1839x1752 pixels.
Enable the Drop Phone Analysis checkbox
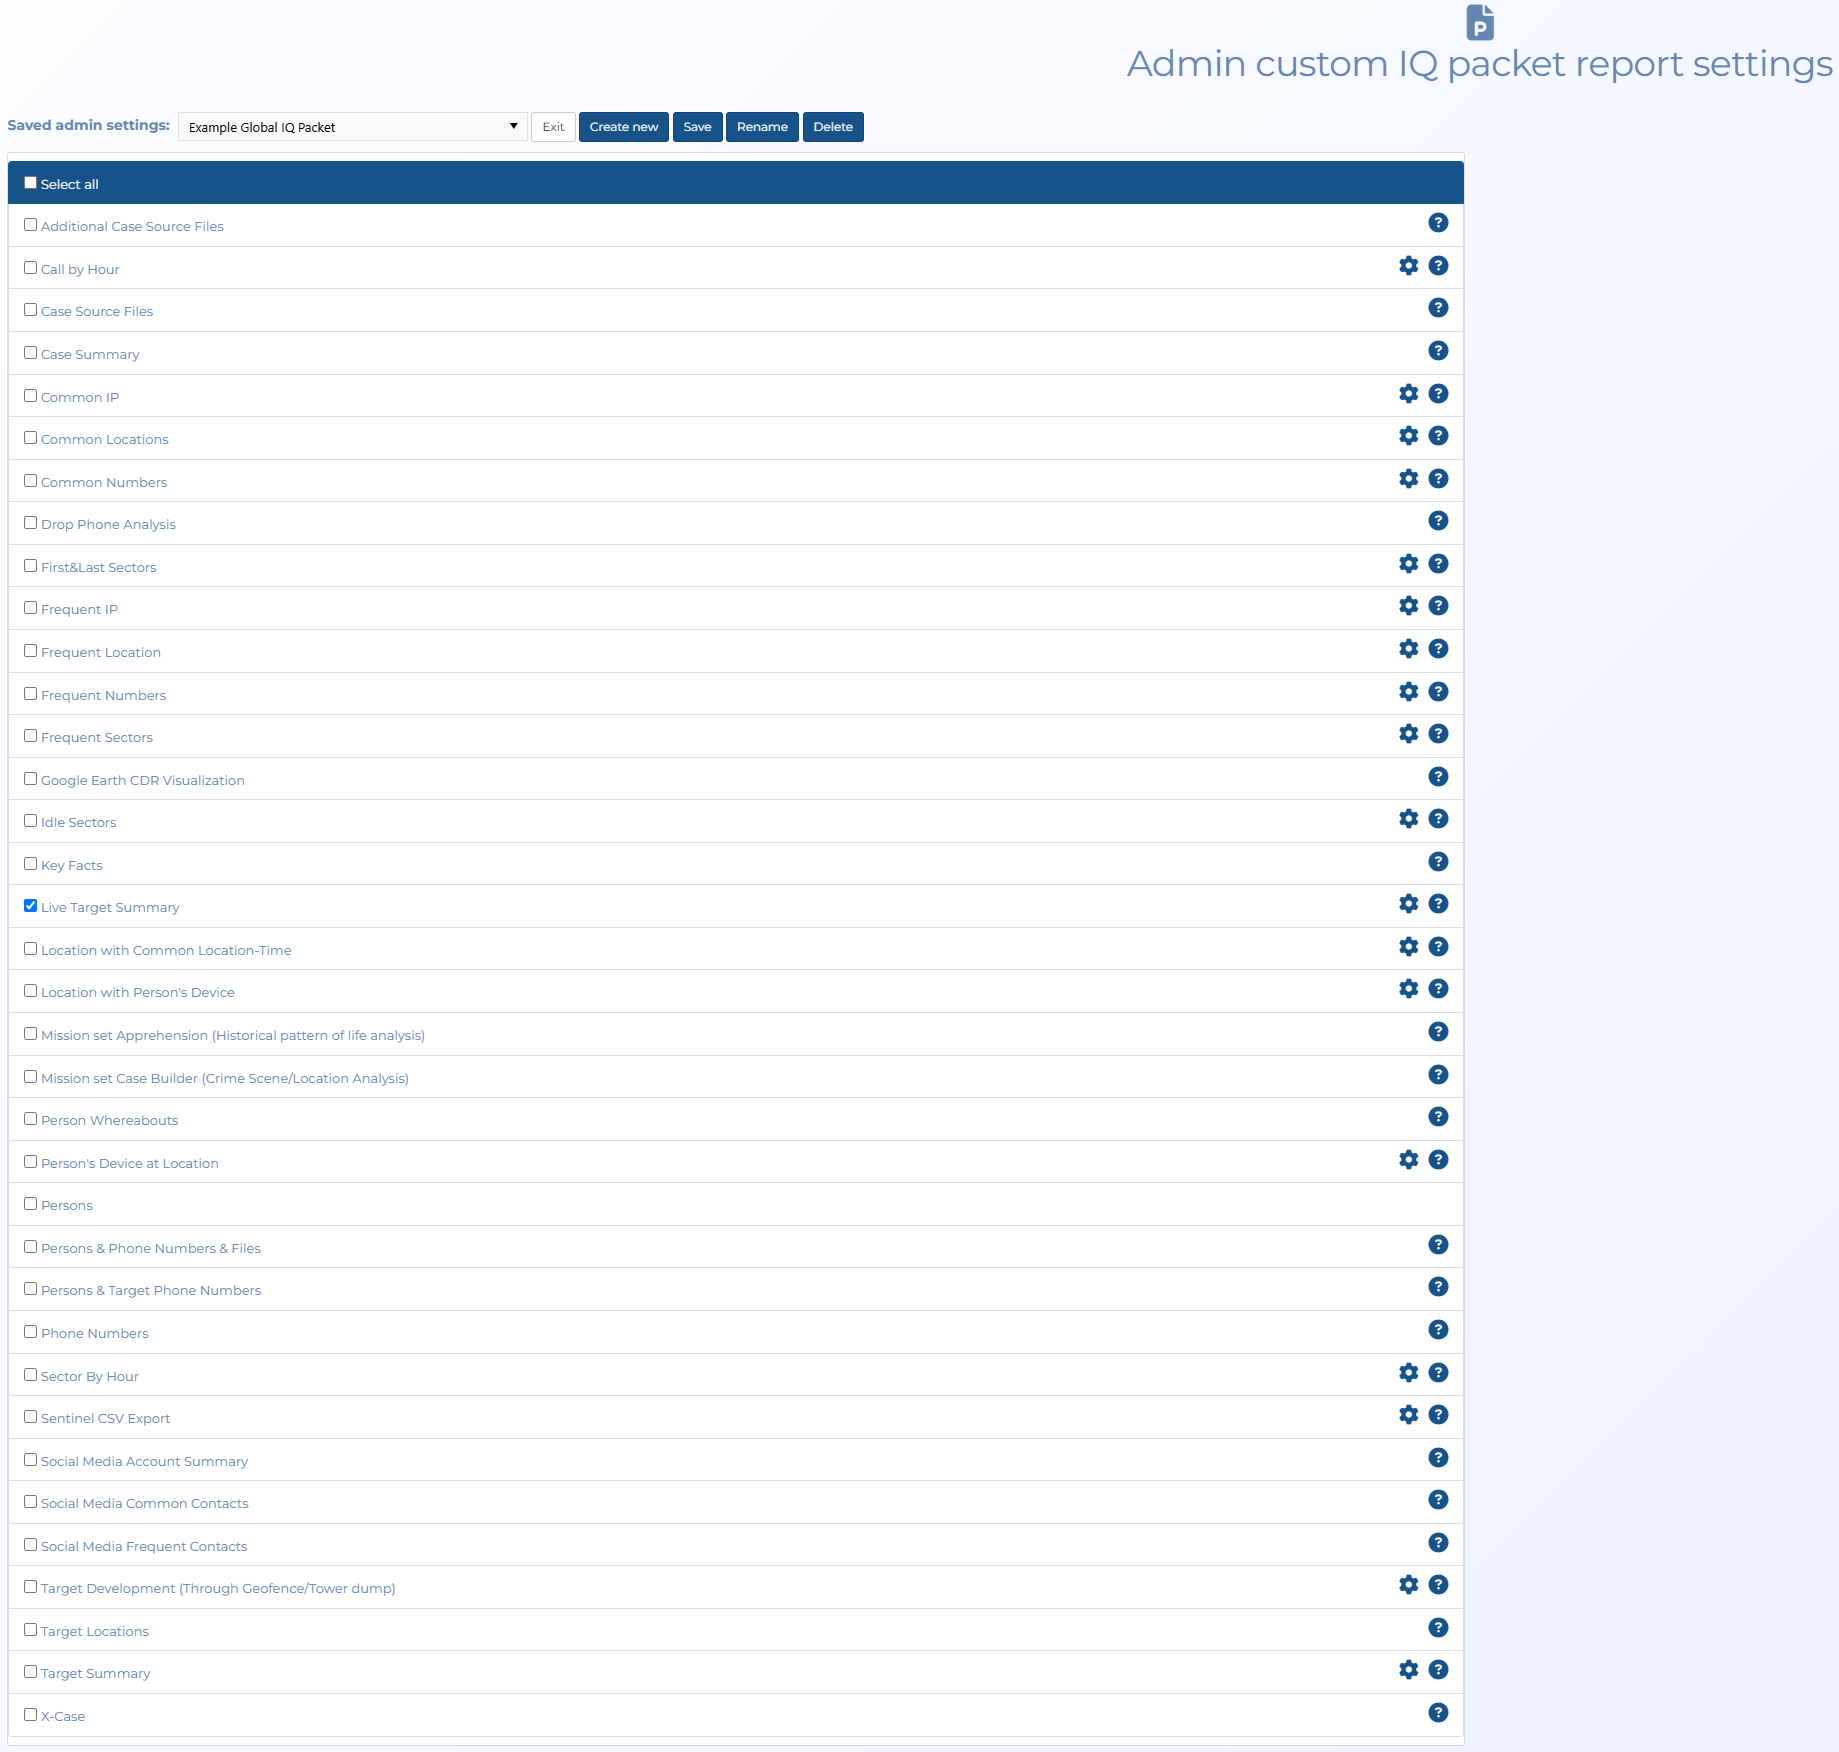pos(31,523)
